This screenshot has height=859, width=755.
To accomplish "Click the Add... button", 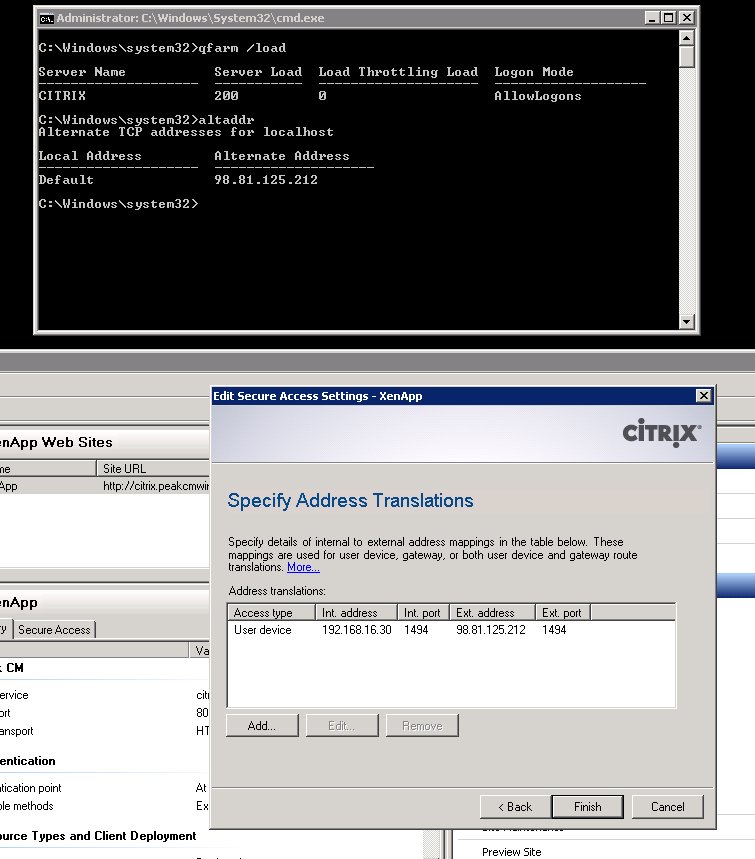I will [x=262, y=726].
